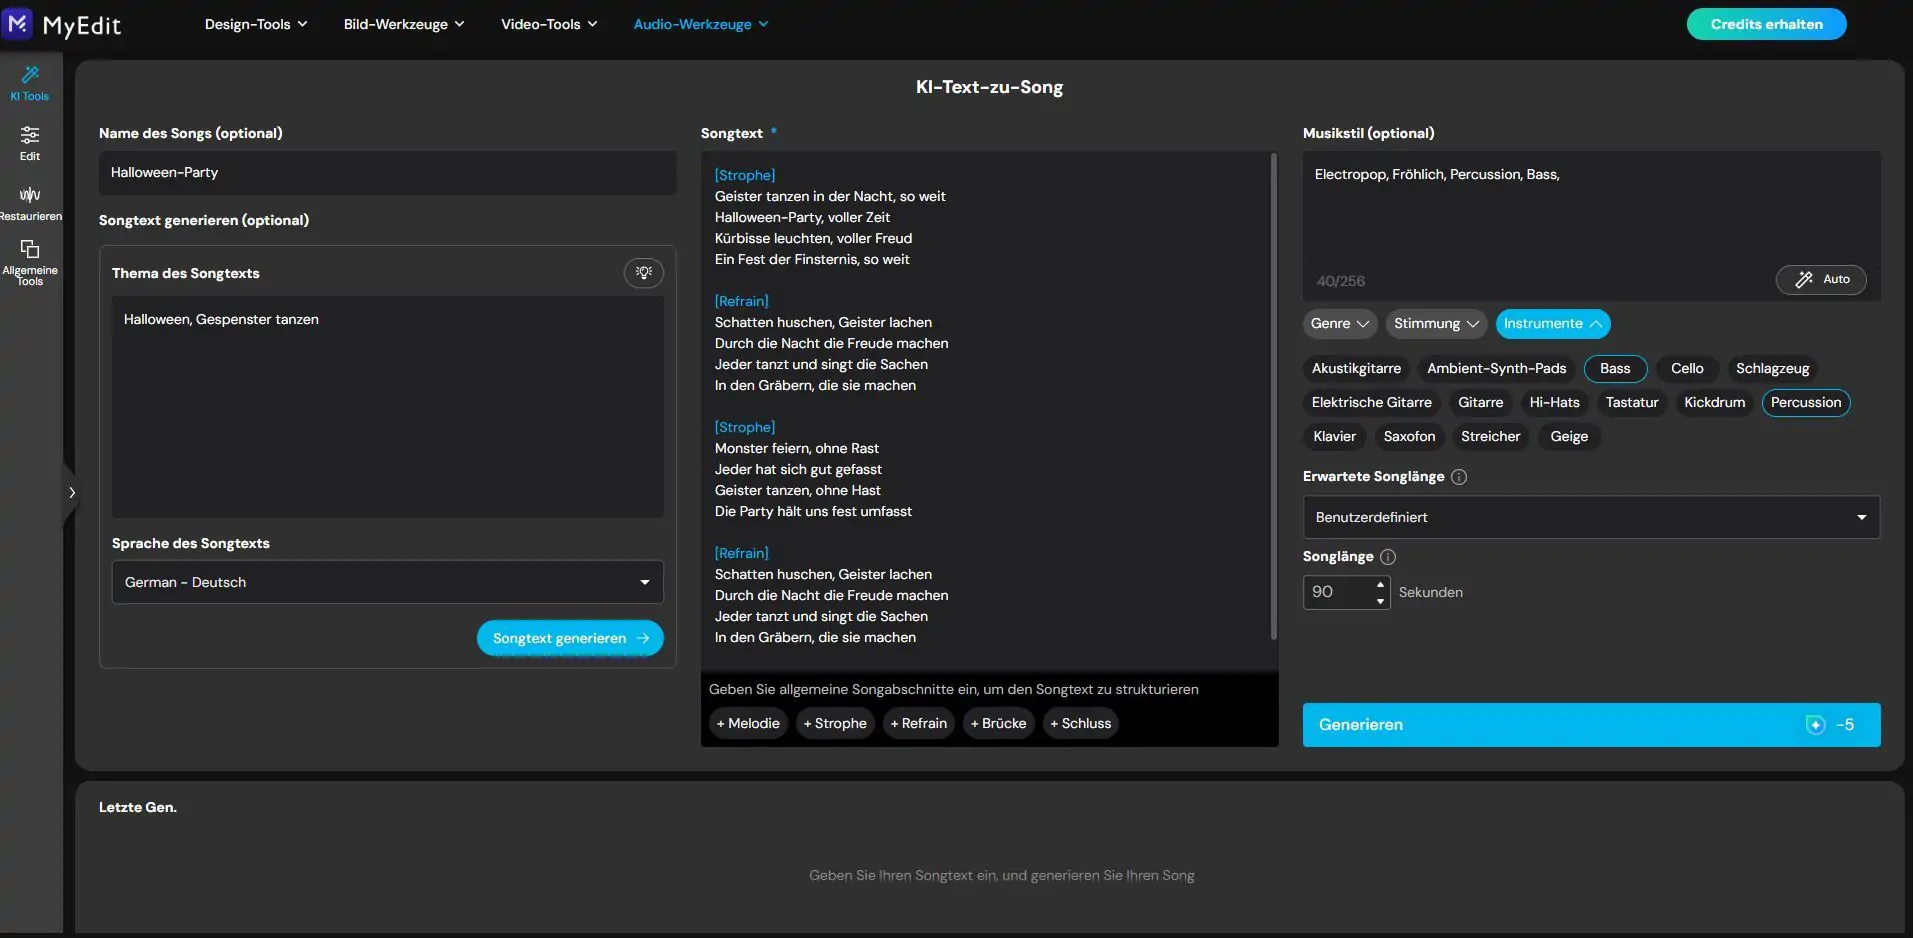
Task: Open the Sprache des Songtexts dropdown
Action: (x=387, y=582)
